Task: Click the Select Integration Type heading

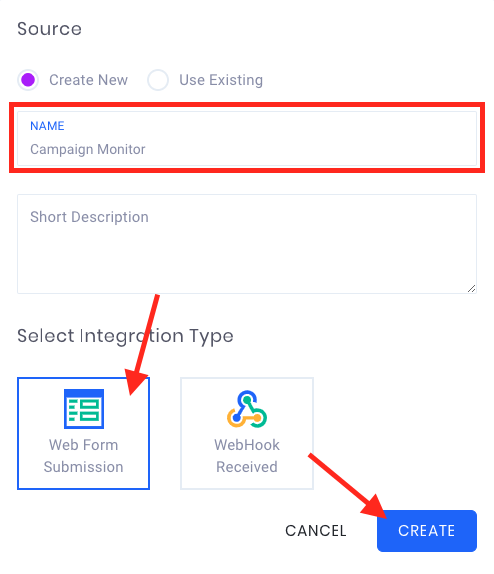Action: click(x=125, y=336)
